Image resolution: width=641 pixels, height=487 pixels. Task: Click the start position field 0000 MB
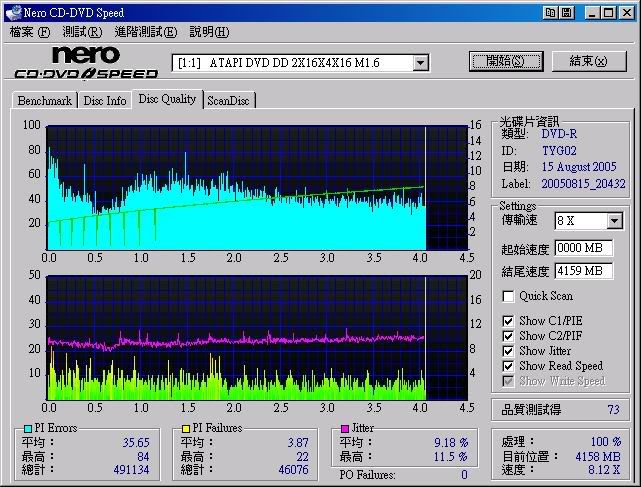(x=583, y=248)
